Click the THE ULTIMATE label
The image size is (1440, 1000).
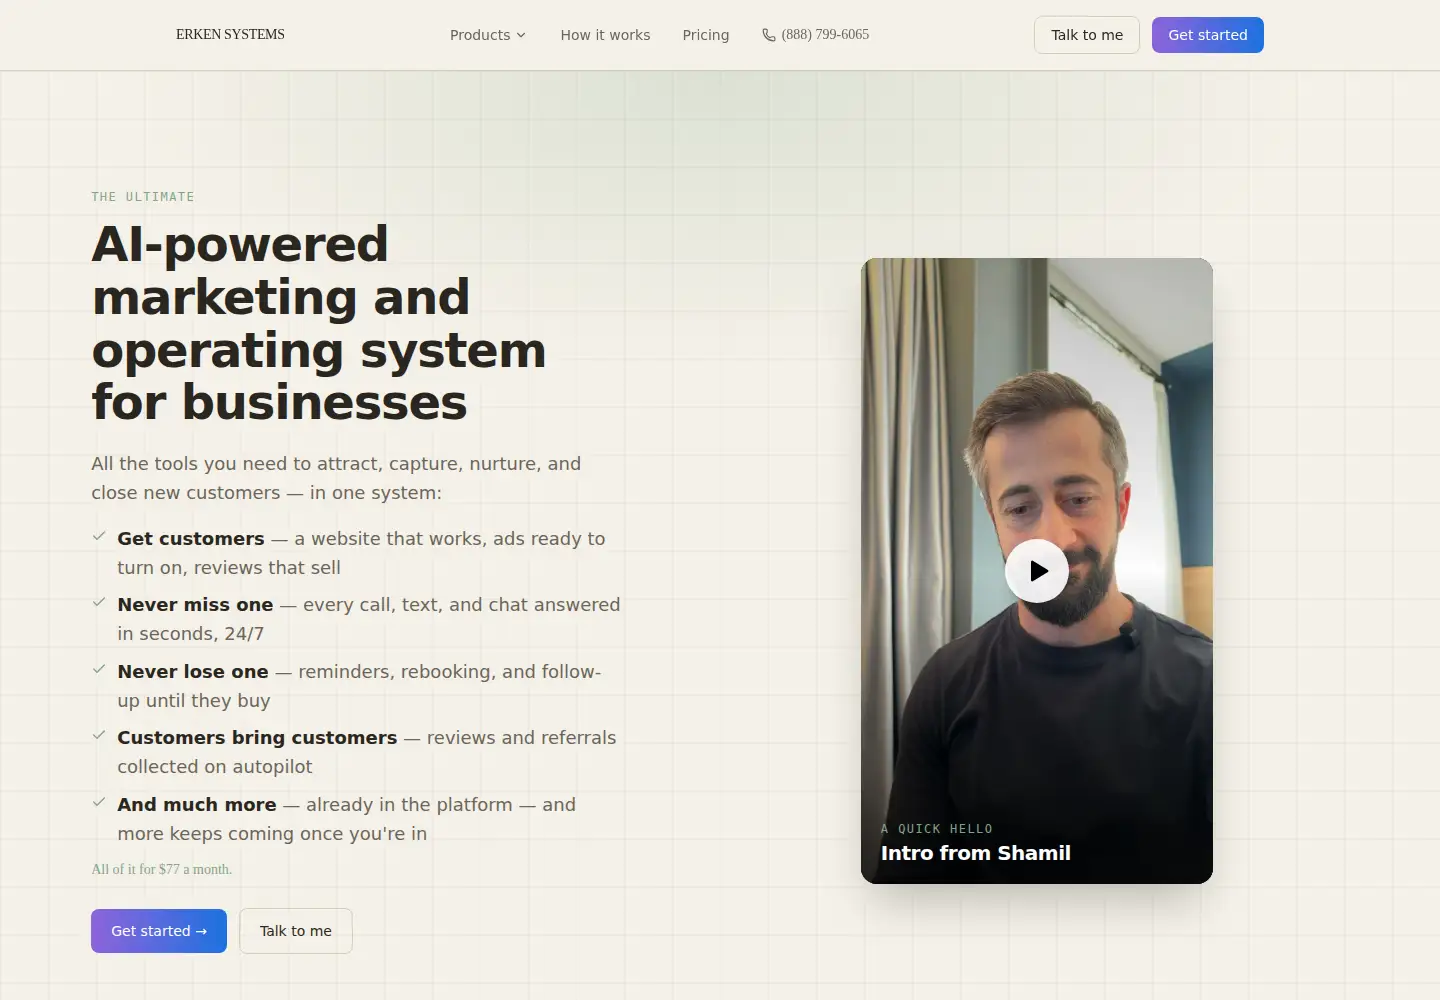(143, 197)
